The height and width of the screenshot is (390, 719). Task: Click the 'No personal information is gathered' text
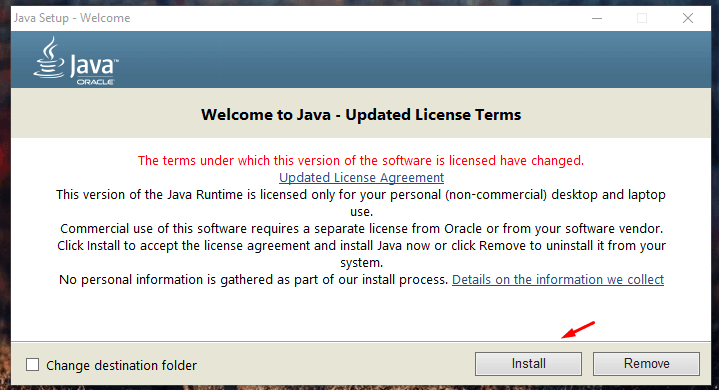click(x=254, y=280)
